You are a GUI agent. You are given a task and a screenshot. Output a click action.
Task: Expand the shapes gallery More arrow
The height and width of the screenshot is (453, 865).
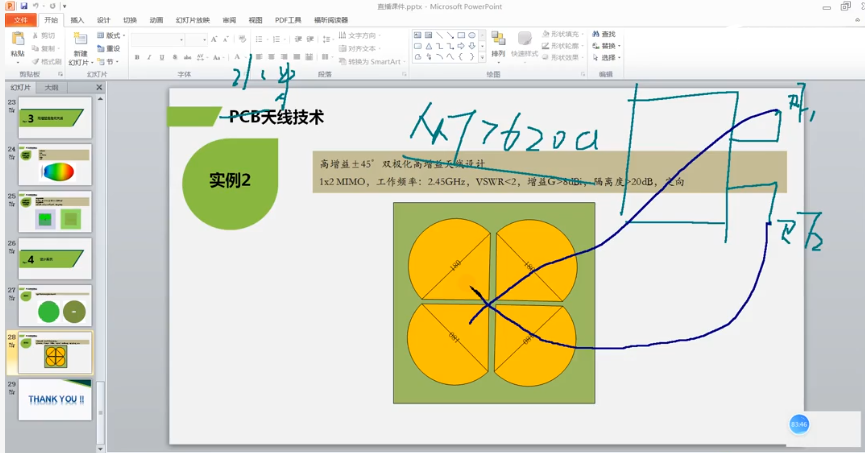(482, 56)
